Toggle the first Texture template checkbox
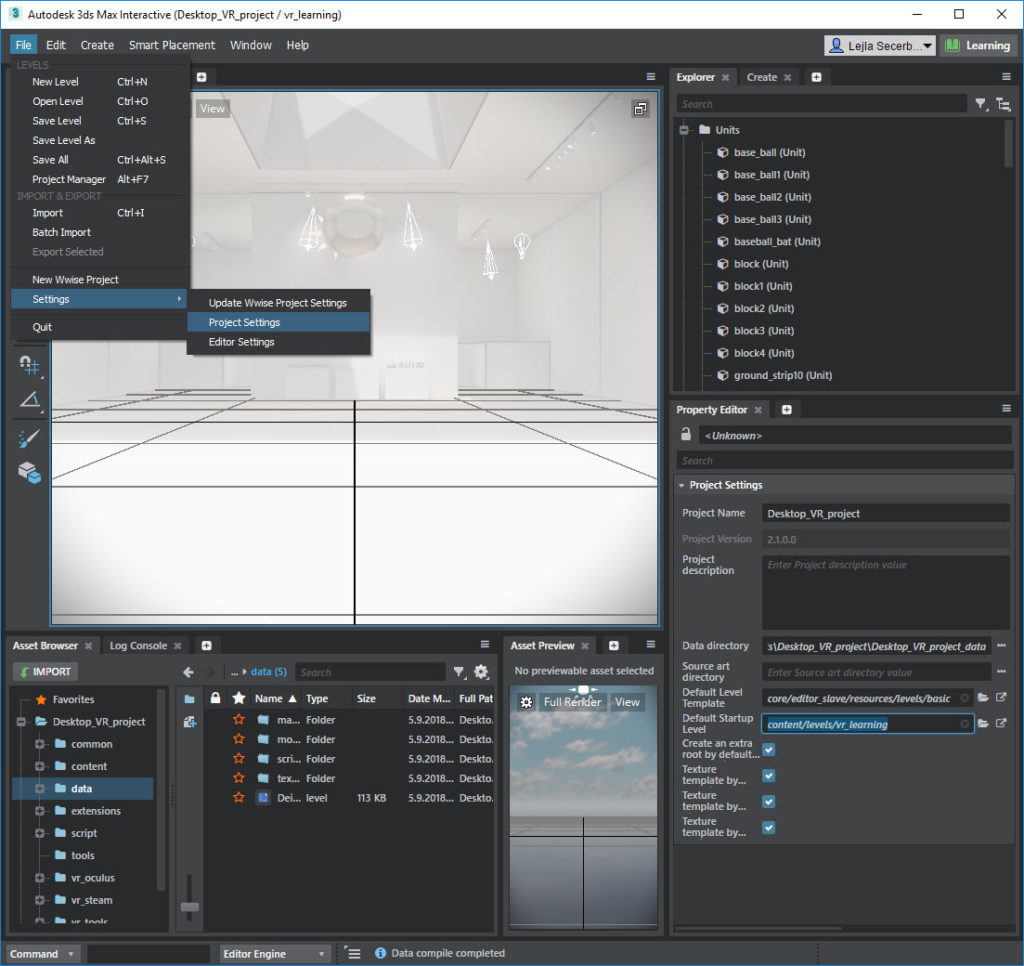The height and width of the screenshot is (966, 1024). point(769,775)
